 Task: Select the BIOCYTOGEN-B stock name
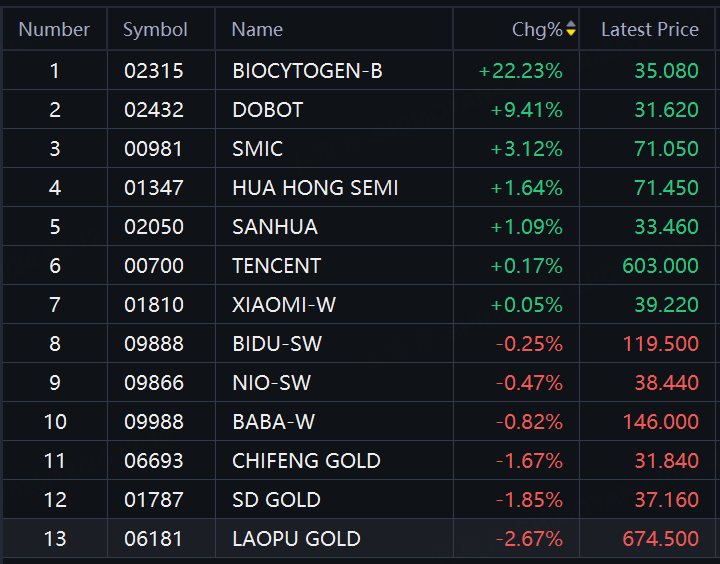(x=307, y=71)
